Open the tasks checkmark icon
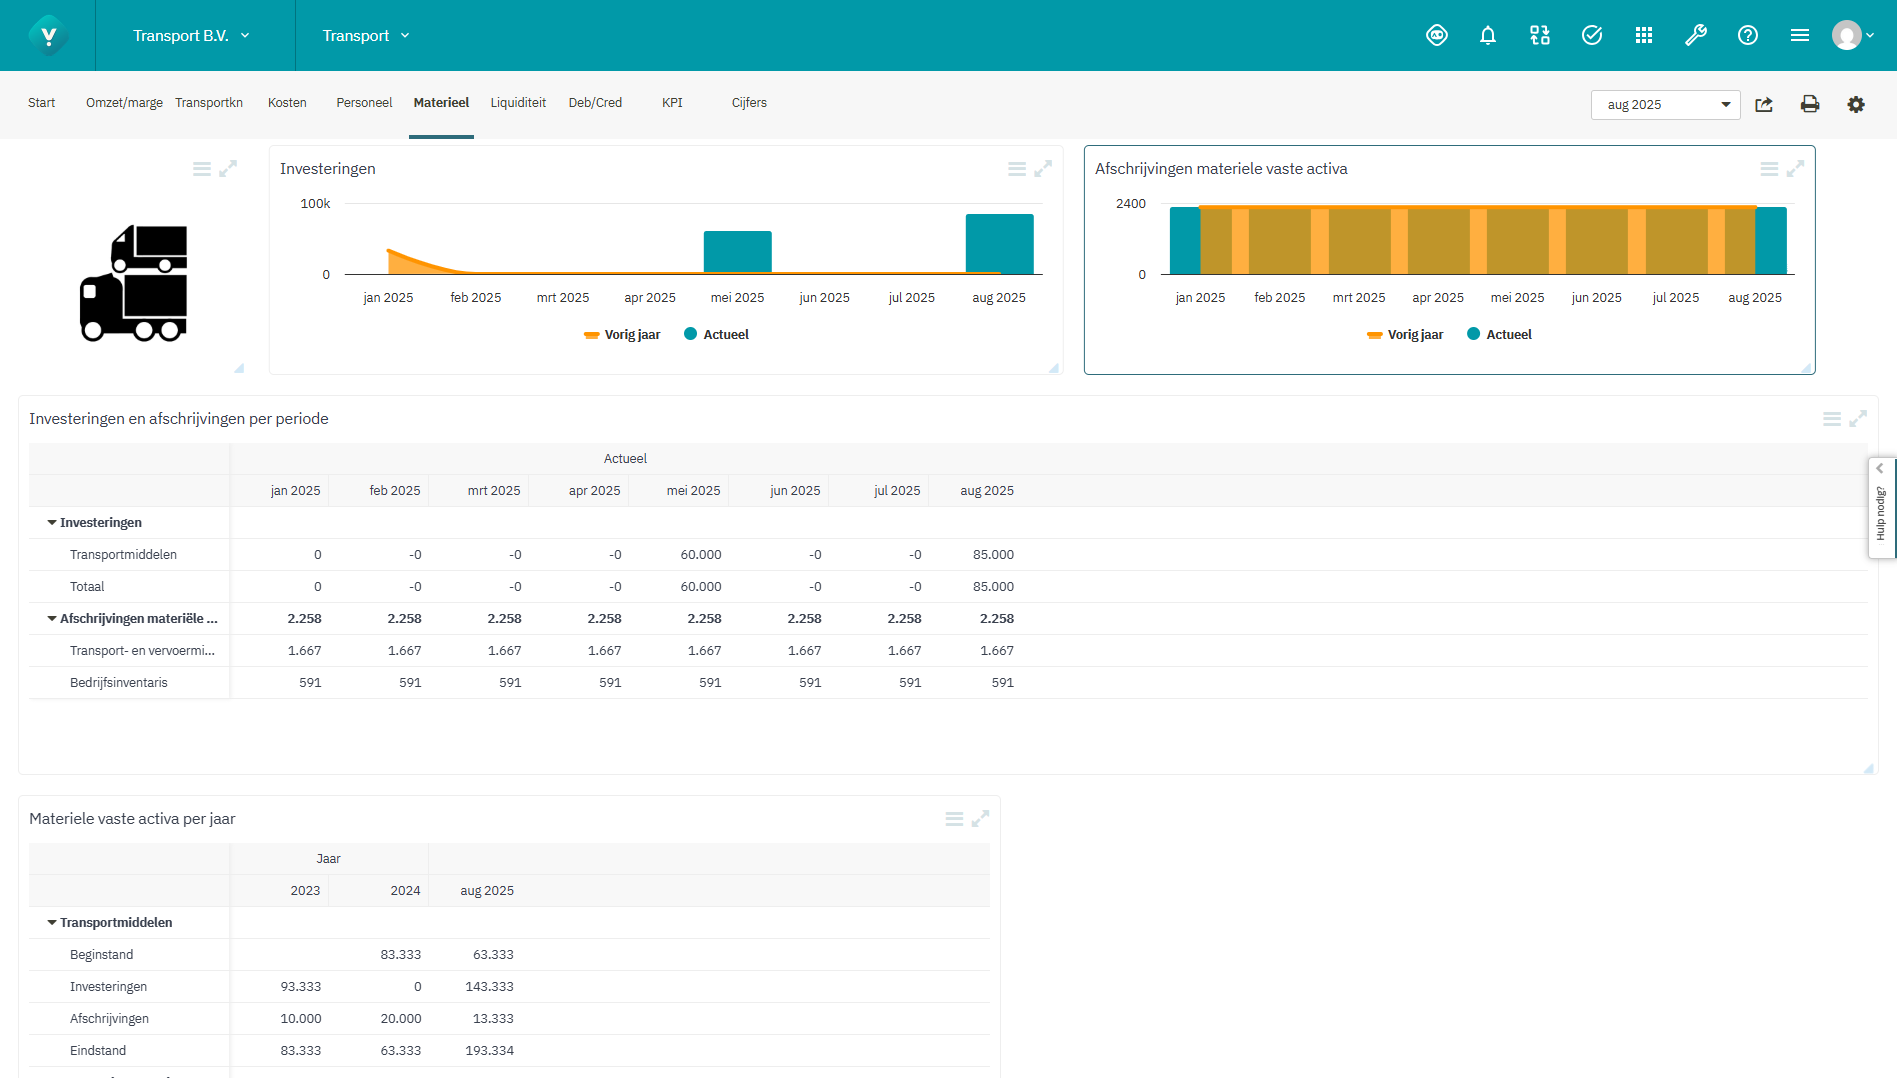 (x=1591, y=35)
